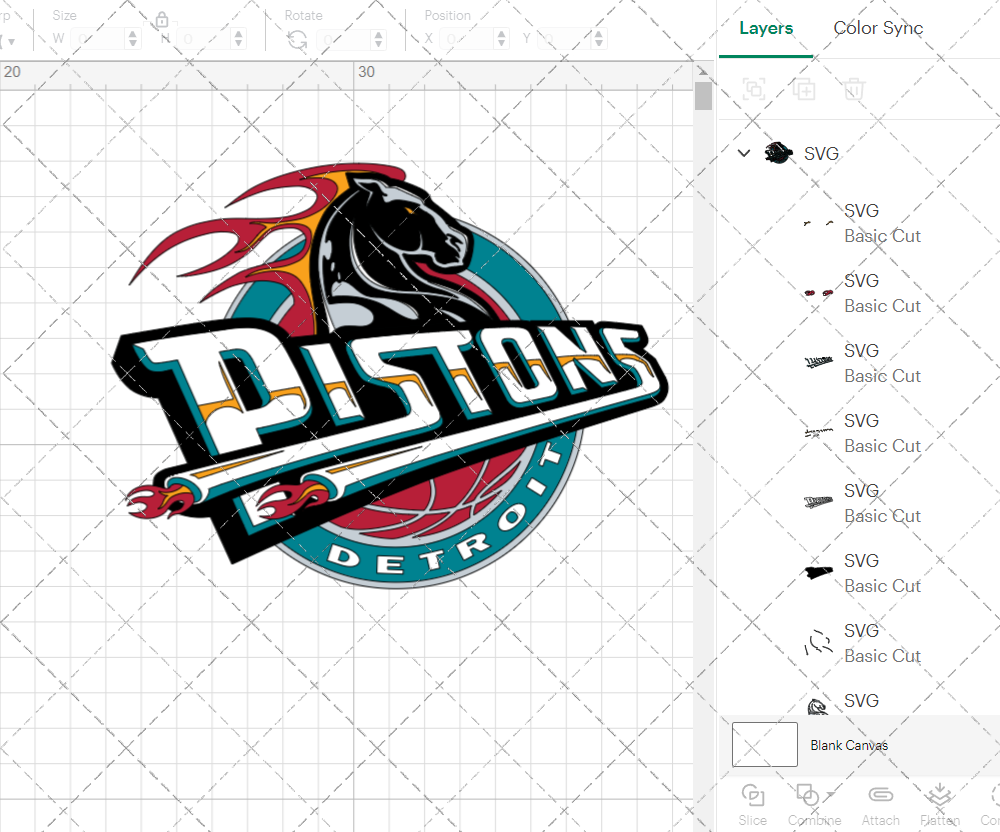Click the Attach tool
Image resolution: width=1000 pixels, height=832 pixels.
point(880,805)
